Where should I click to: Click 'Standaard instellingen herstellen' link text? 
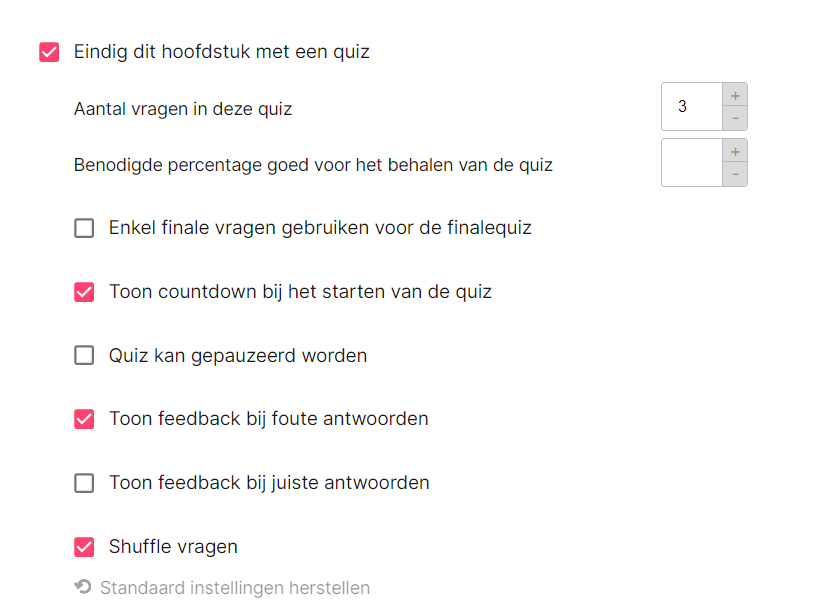click(235, 588)
